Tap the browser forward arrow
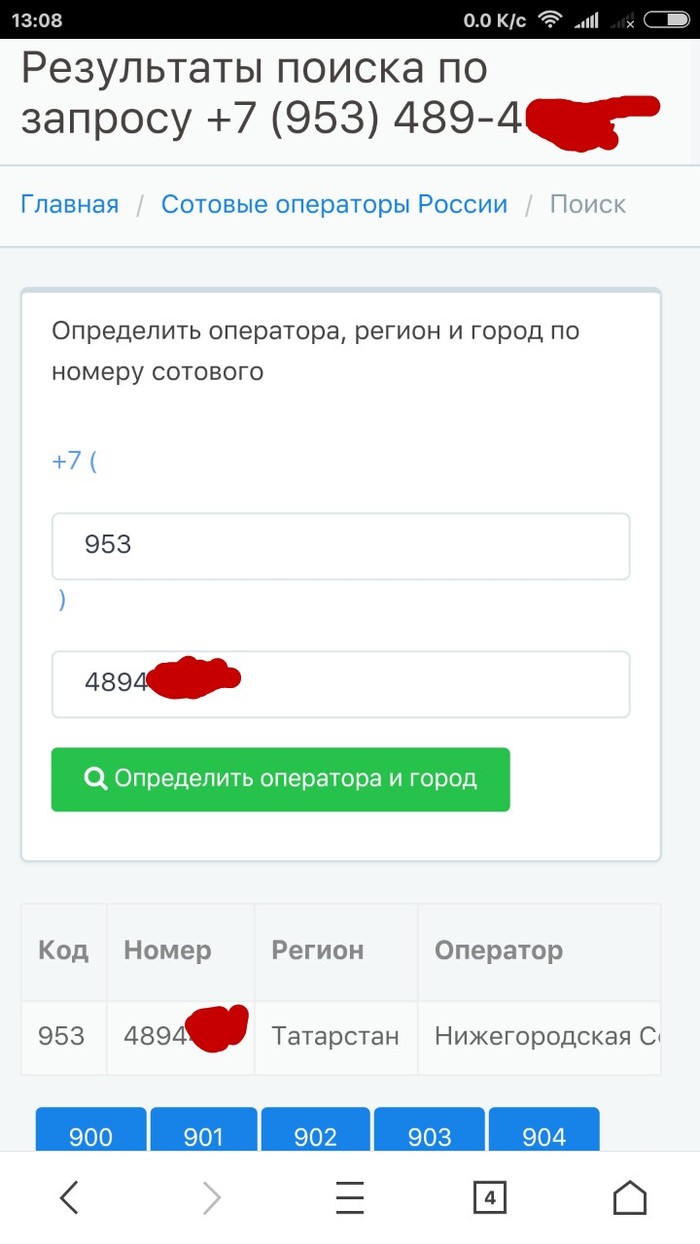The image size is (700, 1244). [x=211, y=1197]
